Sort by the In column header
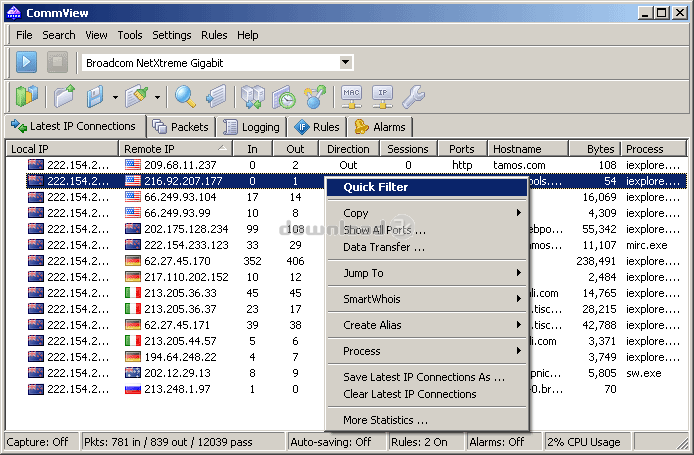 tap(253, 149)
